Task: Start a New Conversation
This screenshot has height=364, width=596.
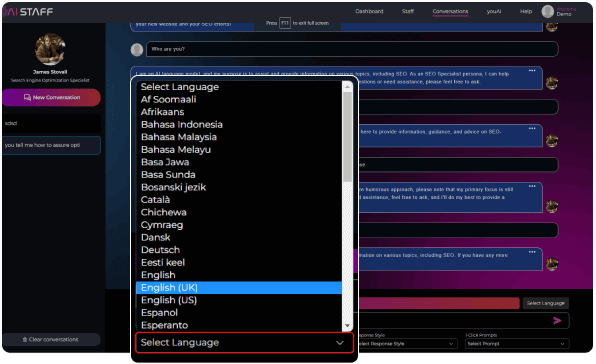Action: (51, 97)
